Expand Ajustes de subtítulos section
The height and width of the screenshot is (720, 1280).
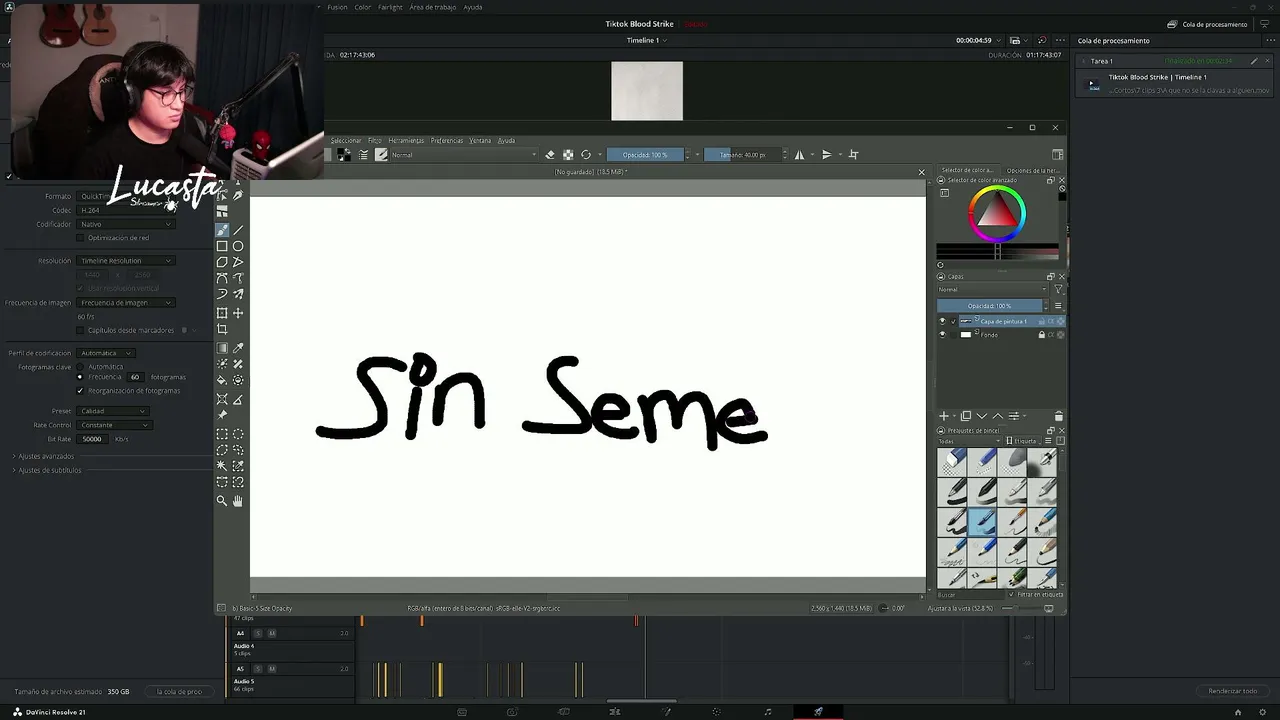click(48, 470)
